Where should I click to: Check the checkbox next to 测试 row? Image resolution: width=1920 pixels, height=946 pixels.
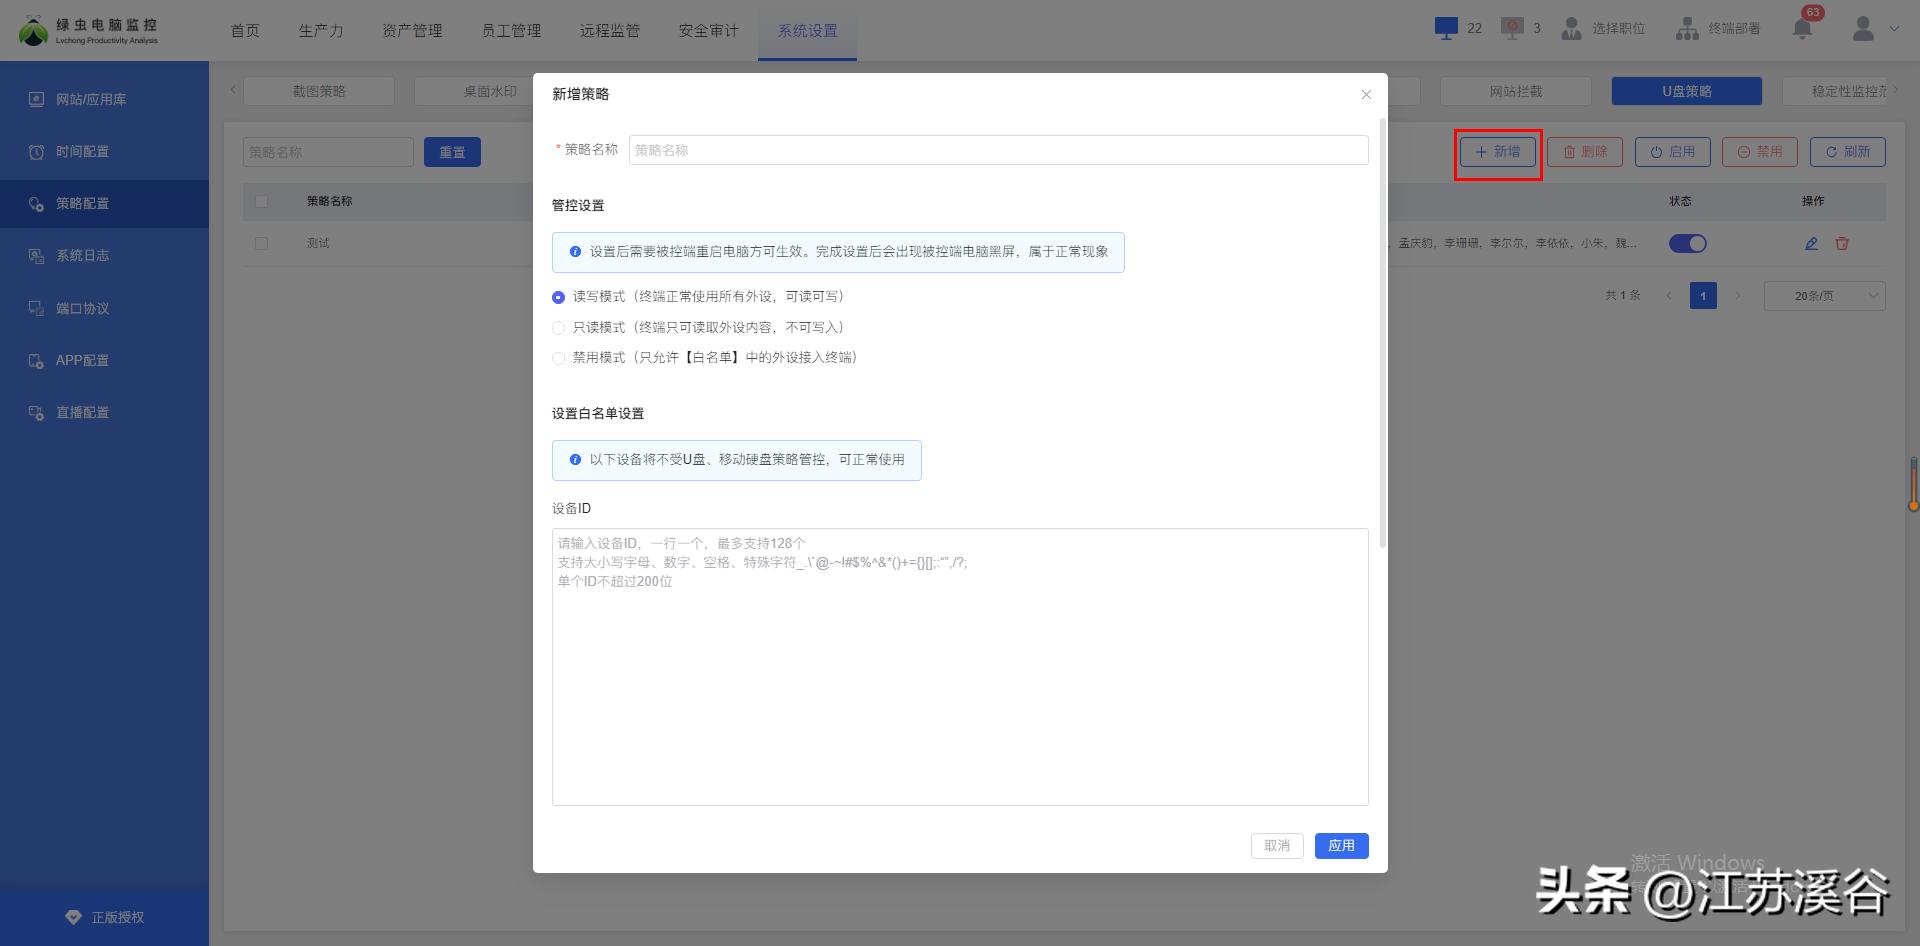(x=261, y=243)
